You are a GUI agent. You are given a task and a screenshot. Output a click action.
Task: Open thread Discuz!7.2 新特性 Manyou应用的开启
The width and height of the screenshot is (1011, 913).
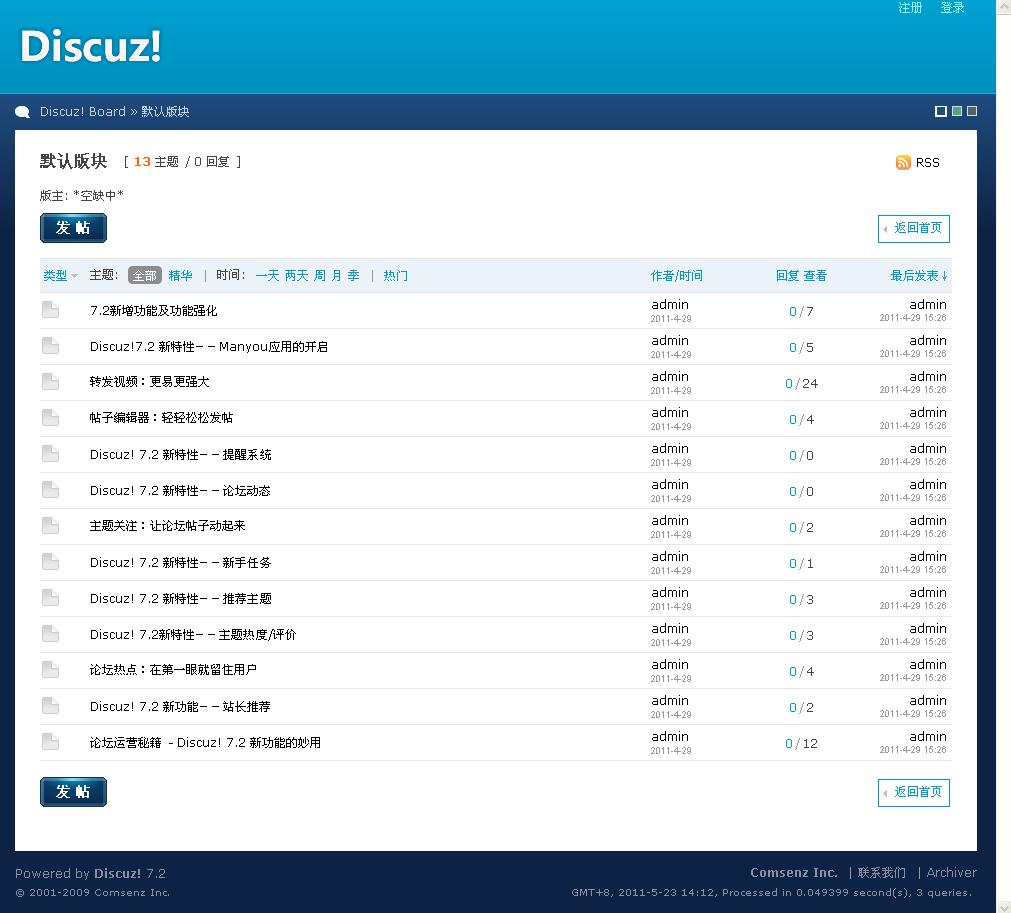click(209, 347)
